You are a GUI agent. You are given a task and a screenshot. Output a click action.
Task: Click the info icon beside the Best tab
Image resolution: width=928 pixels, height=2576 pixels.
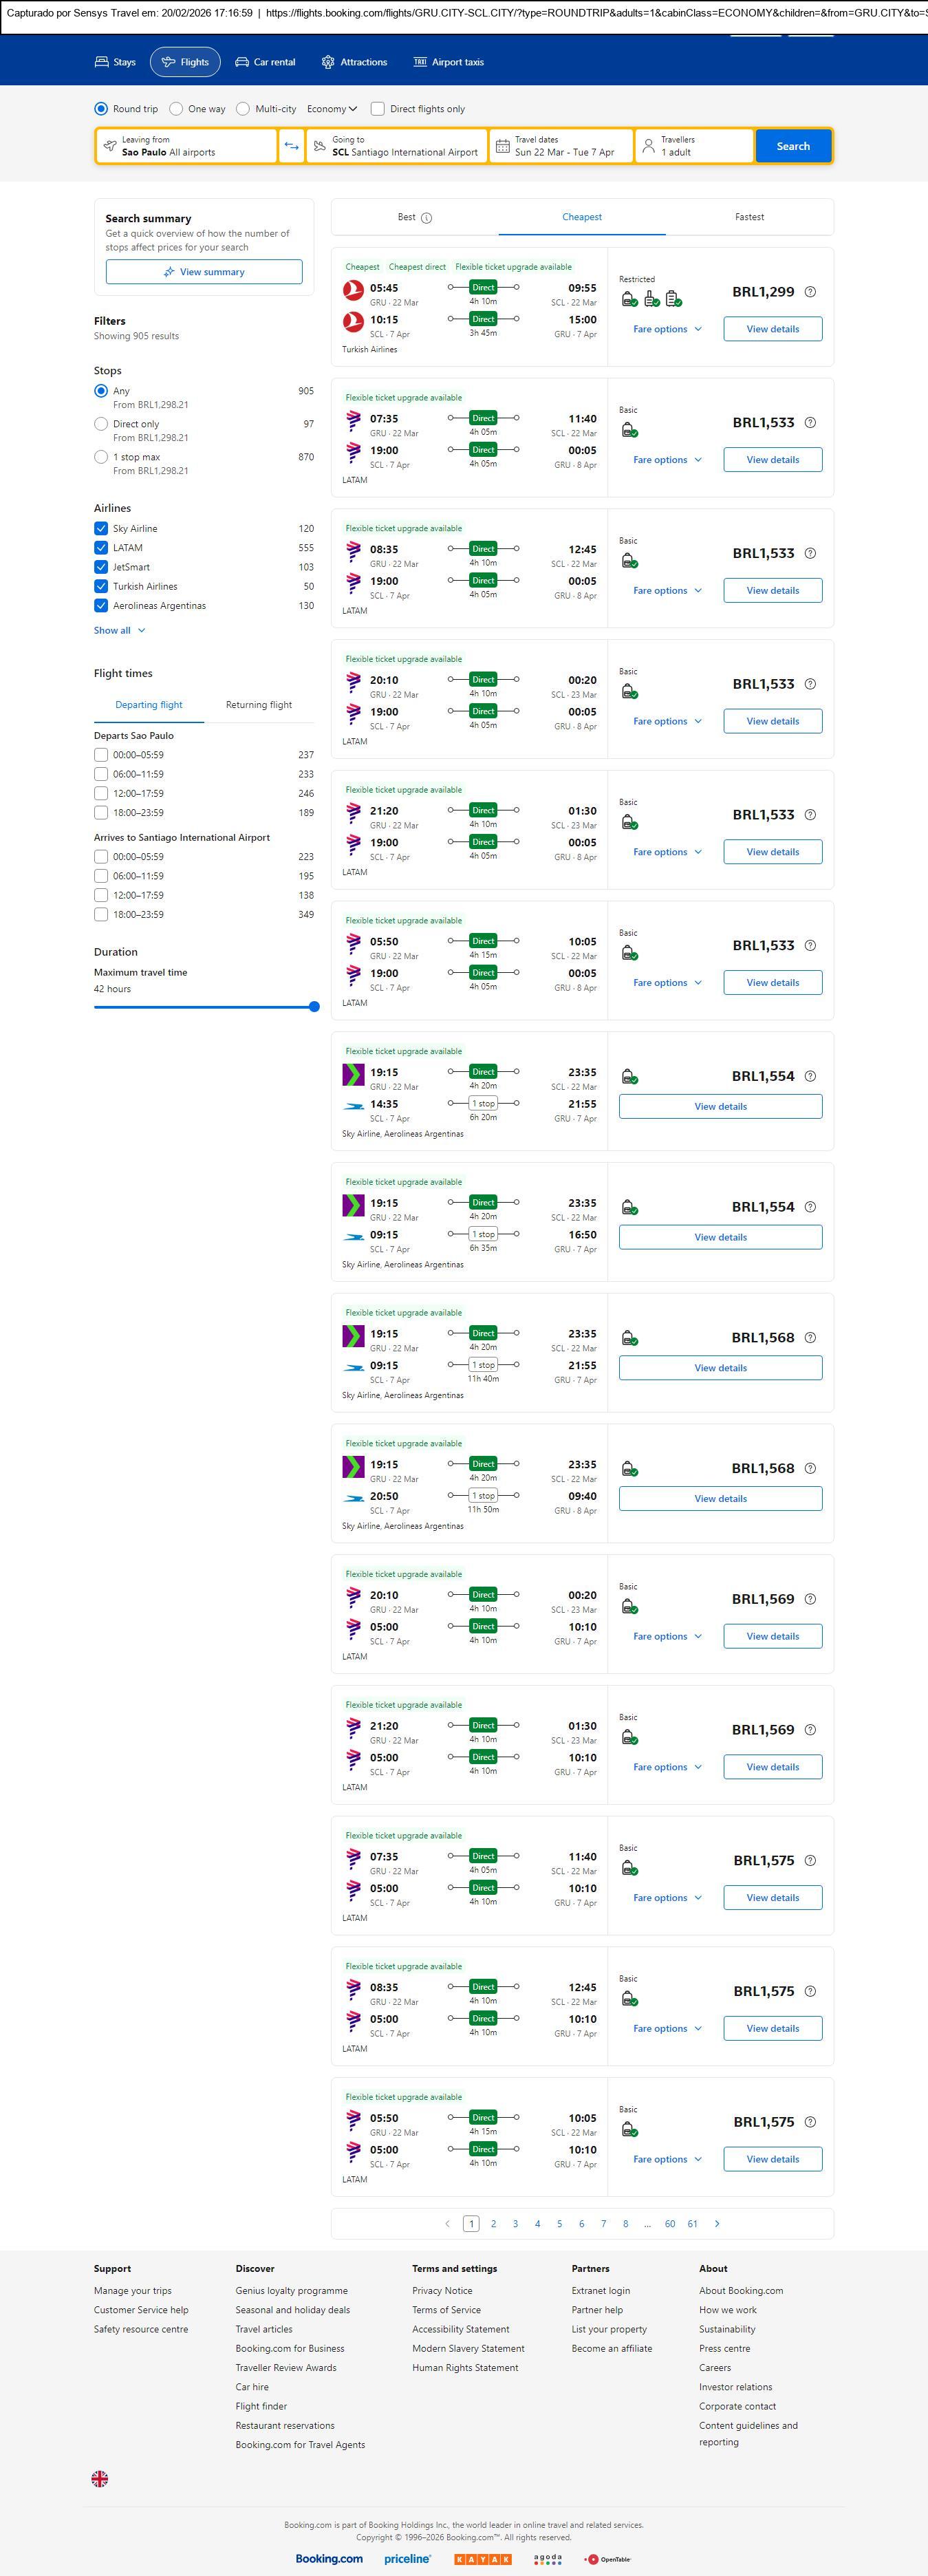427,218
